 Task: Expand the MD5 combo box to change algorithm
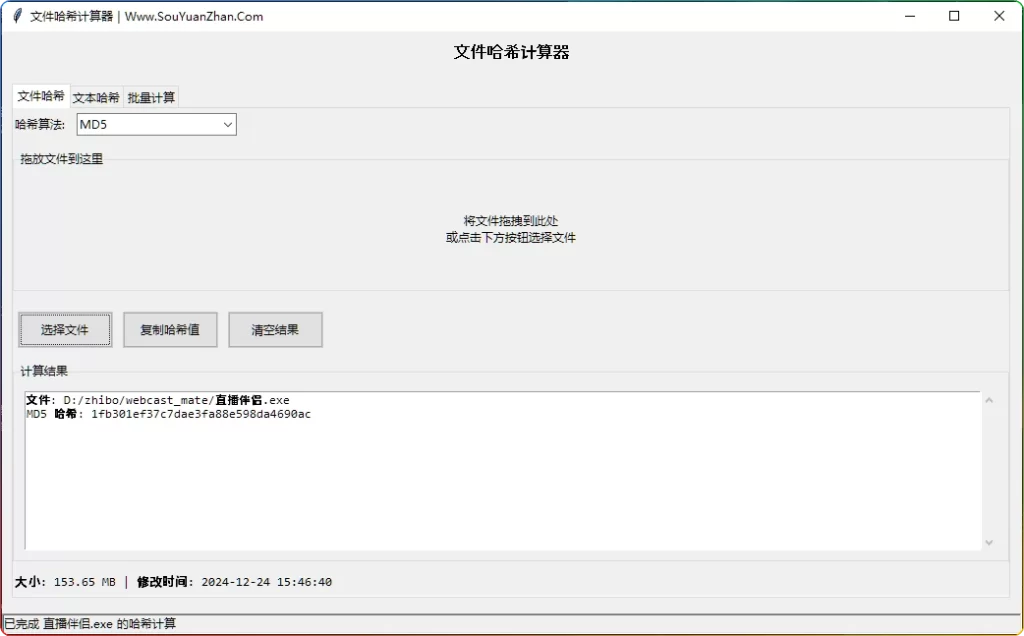pyautogui.click(x=155, y=124)
